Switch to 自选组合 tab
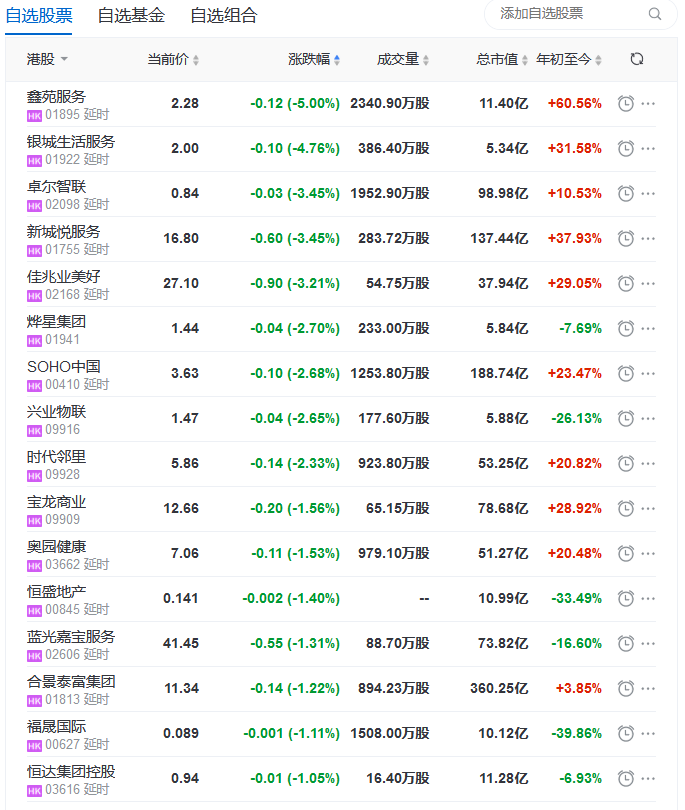The width and height of the screenshot is (685, 810). click(224, 15)
